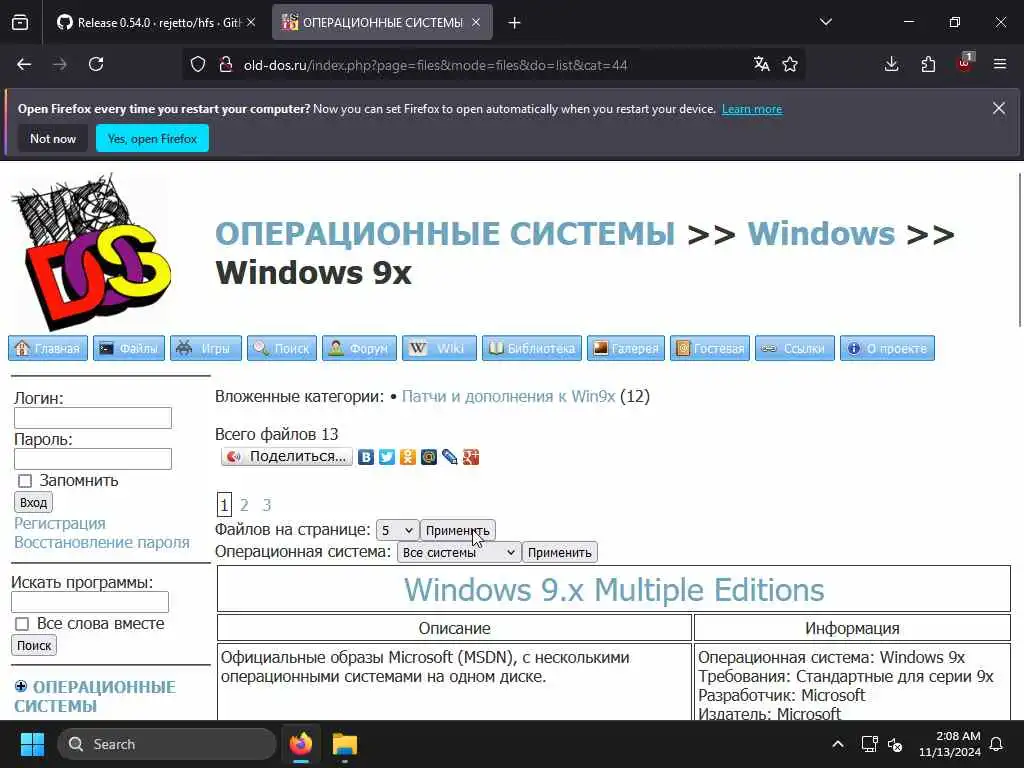Image resolution: width=1024 pixels, height=768 pixels.
Task: Open Файлы navigation menu item
Action: point(129,348)
